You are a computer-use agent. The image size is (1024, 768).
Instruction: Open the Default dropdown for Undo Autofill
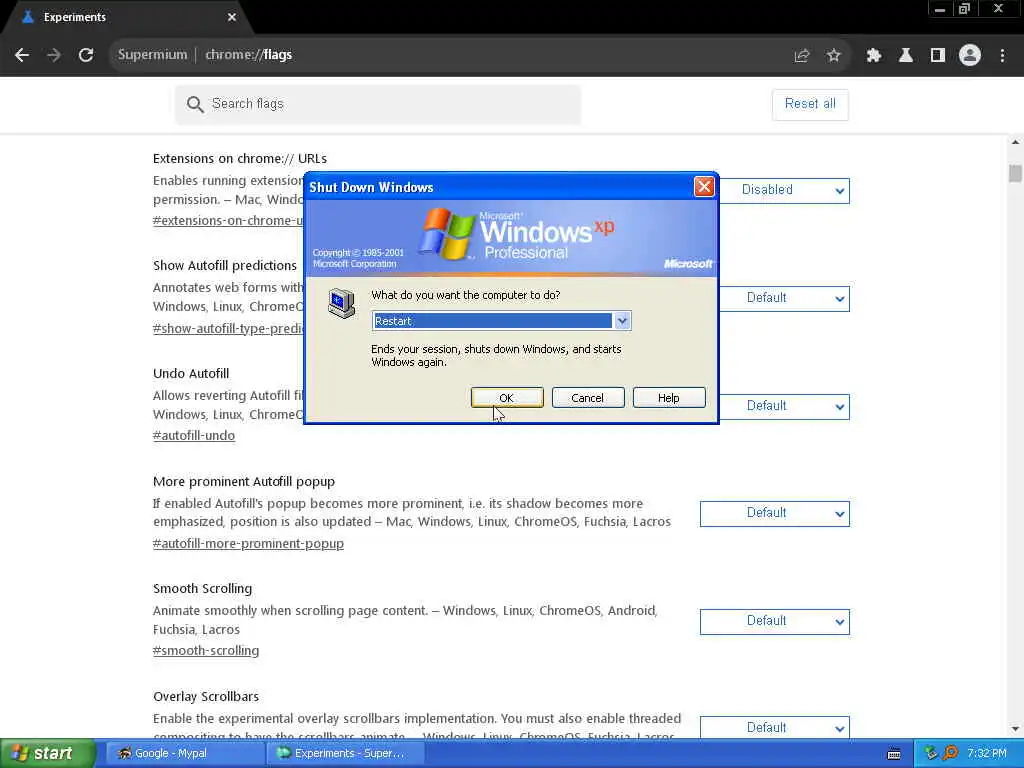tap(784, 406)
